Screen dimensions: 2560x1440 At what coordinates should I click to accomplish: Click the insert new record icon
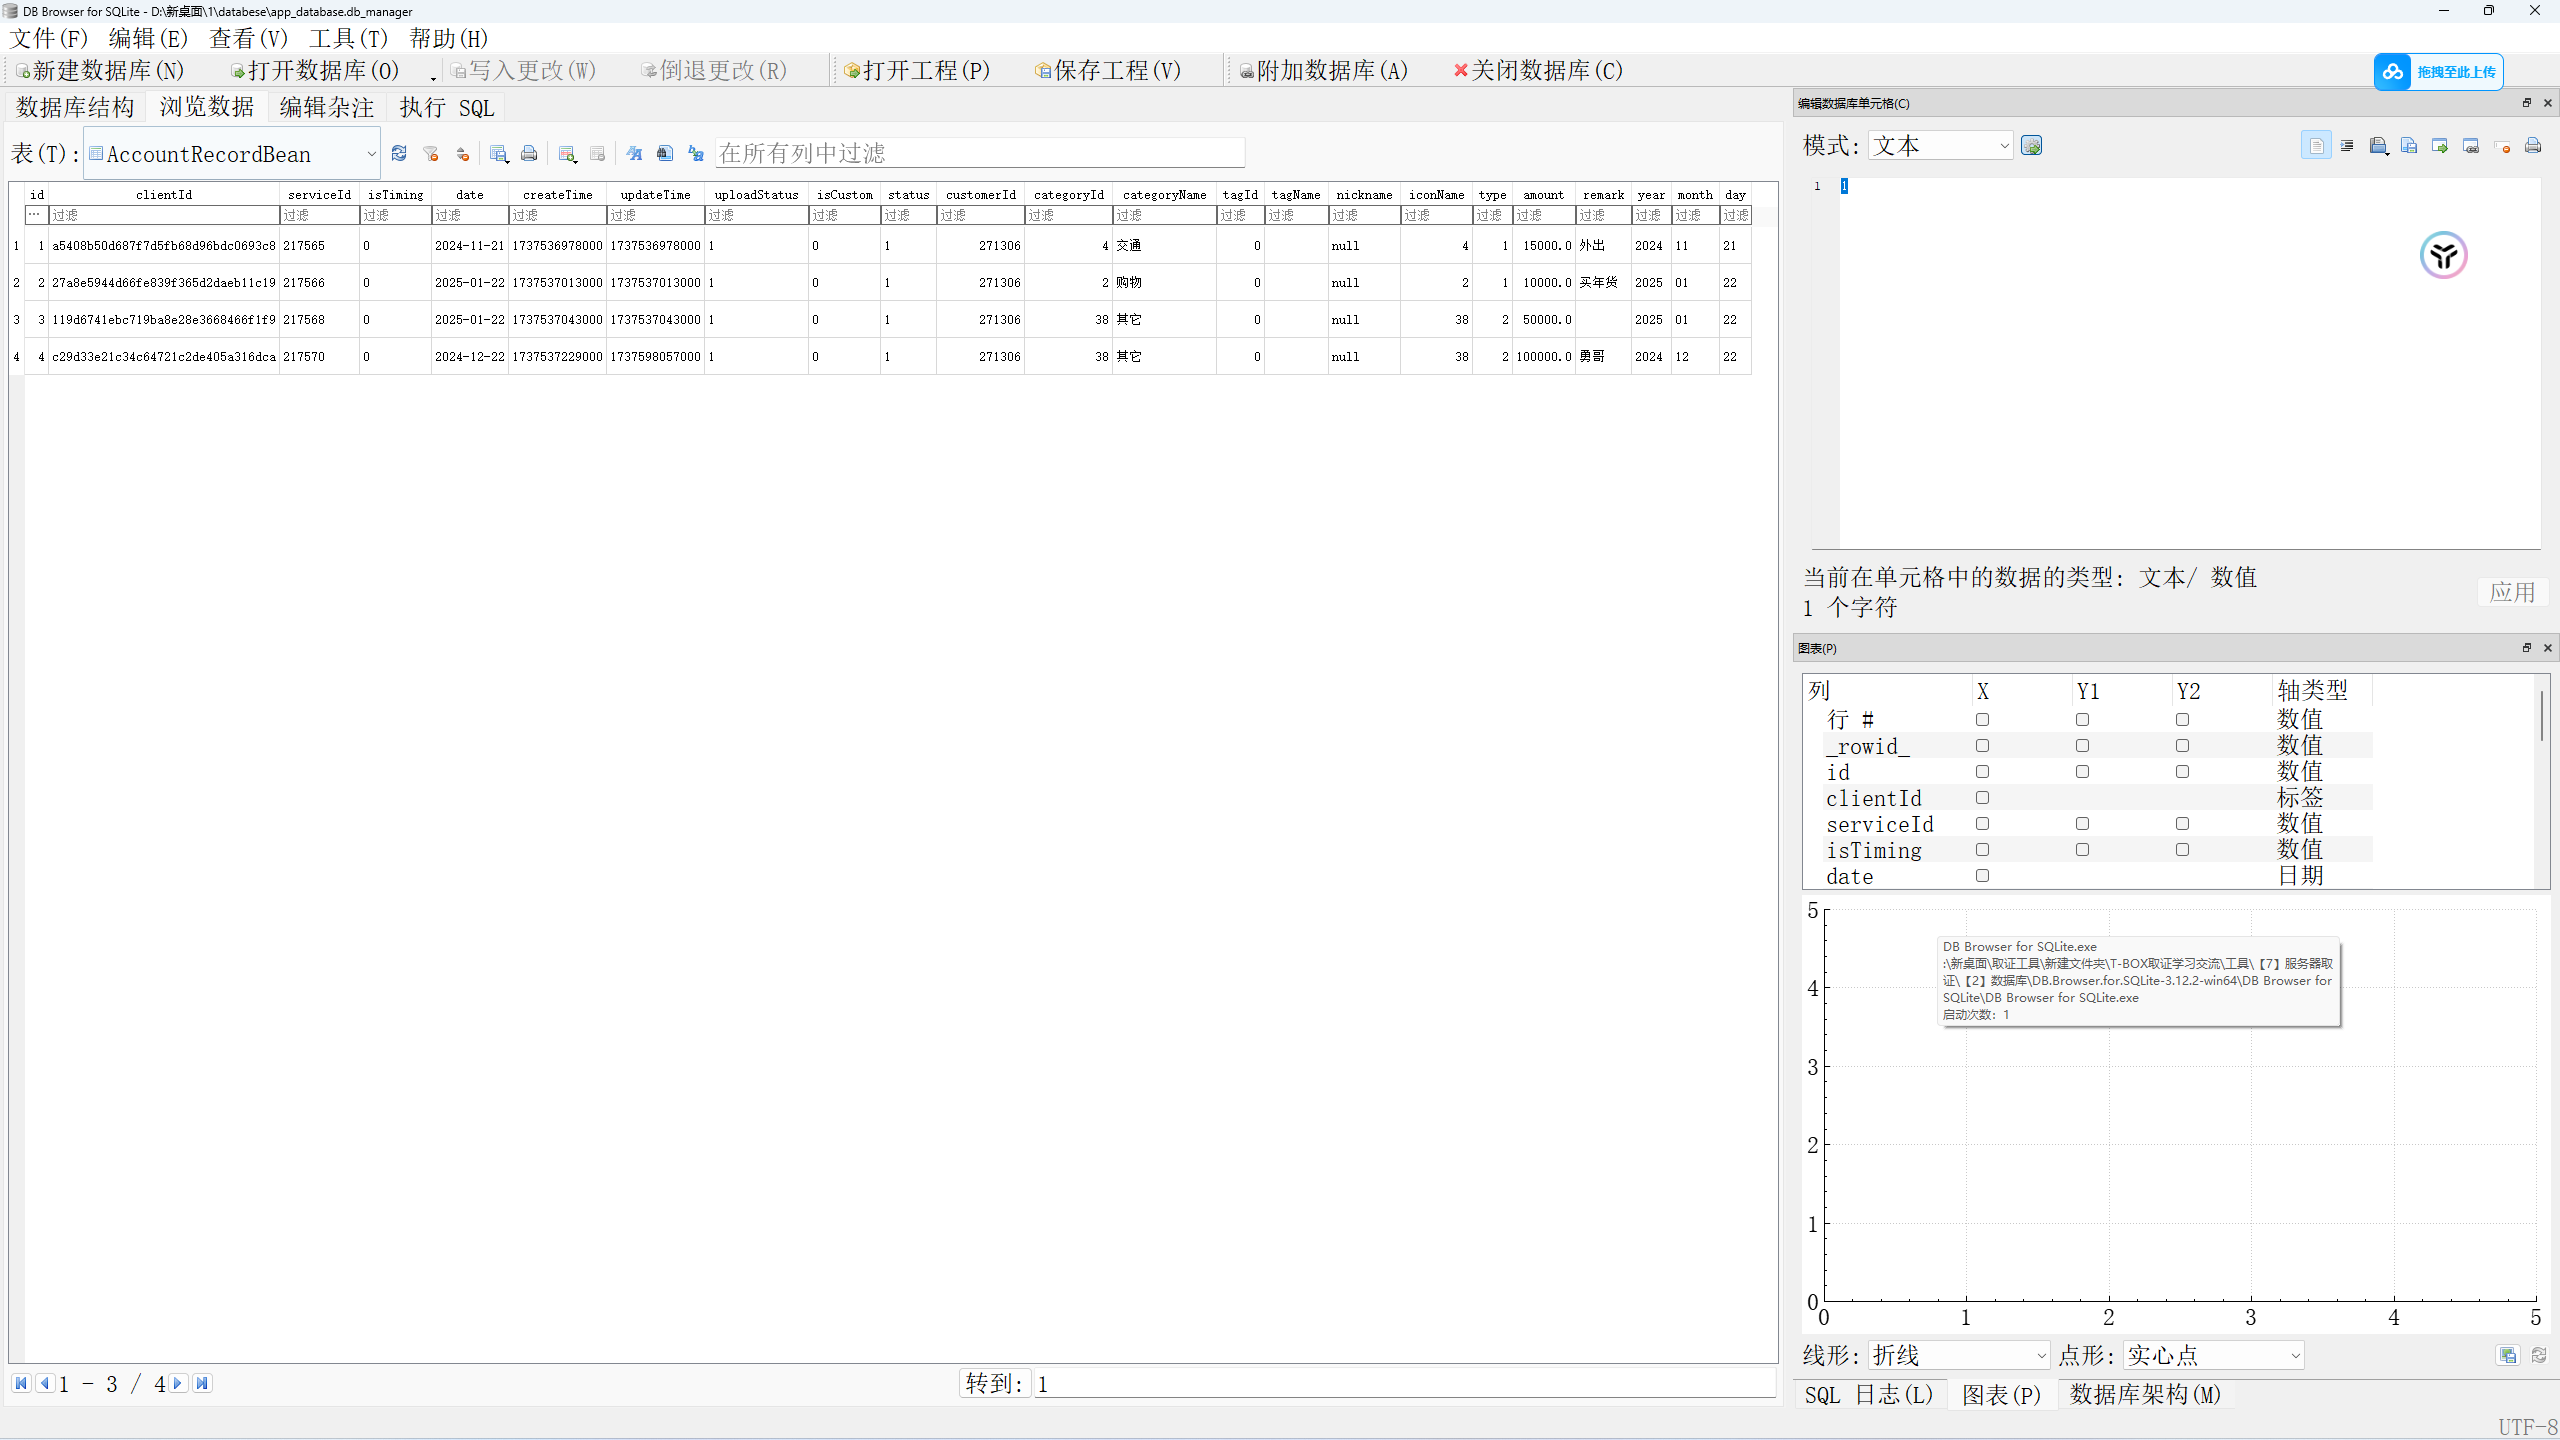(x=567, y=153)
